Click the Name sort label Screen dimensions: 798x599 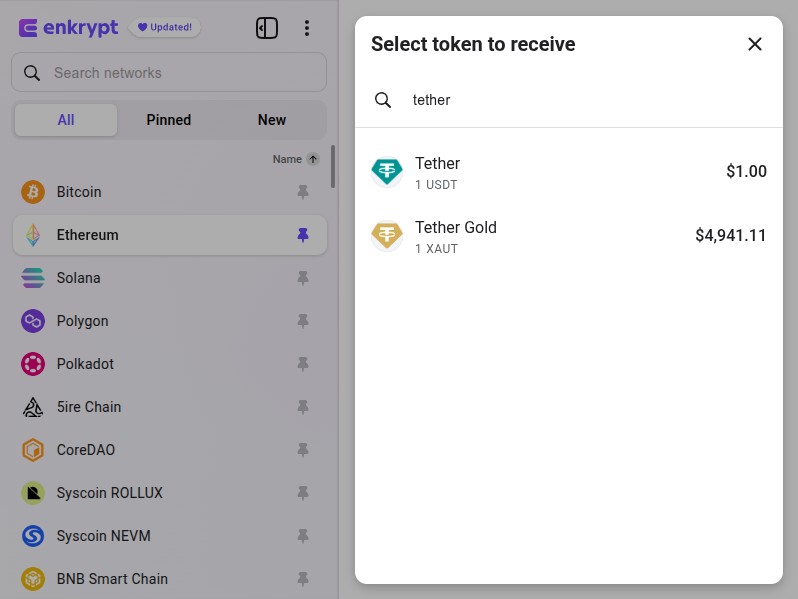287,159
